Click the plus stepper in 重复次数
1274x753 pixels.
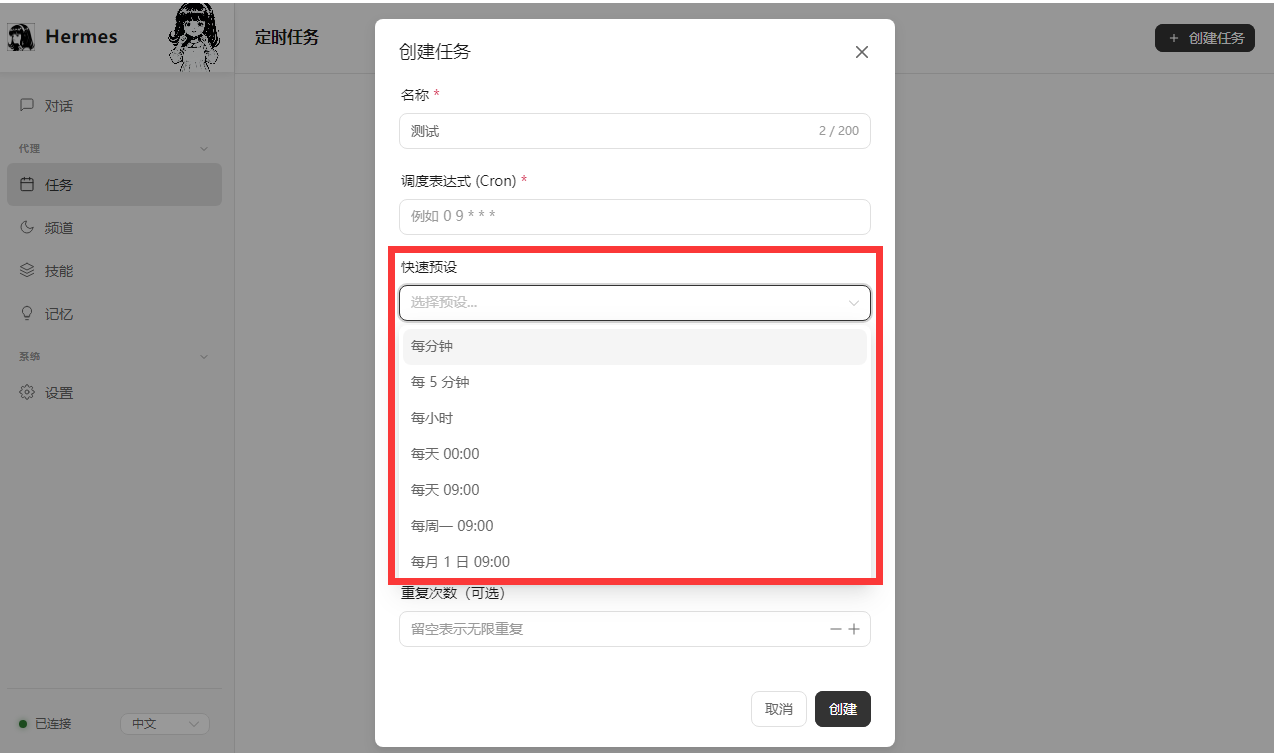pyautogui.click(x=854, y=629)
